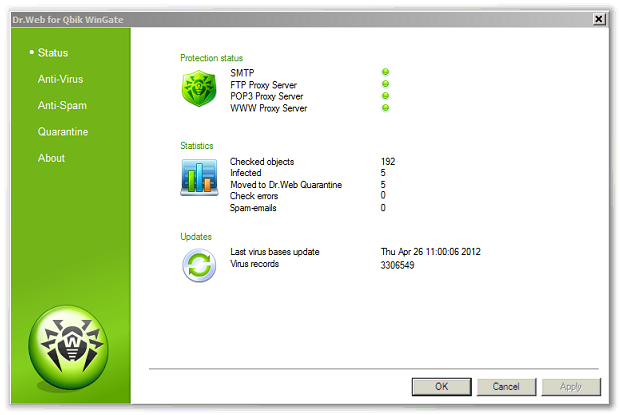
Task: Select the SMTP label
Action: (242, 73)
